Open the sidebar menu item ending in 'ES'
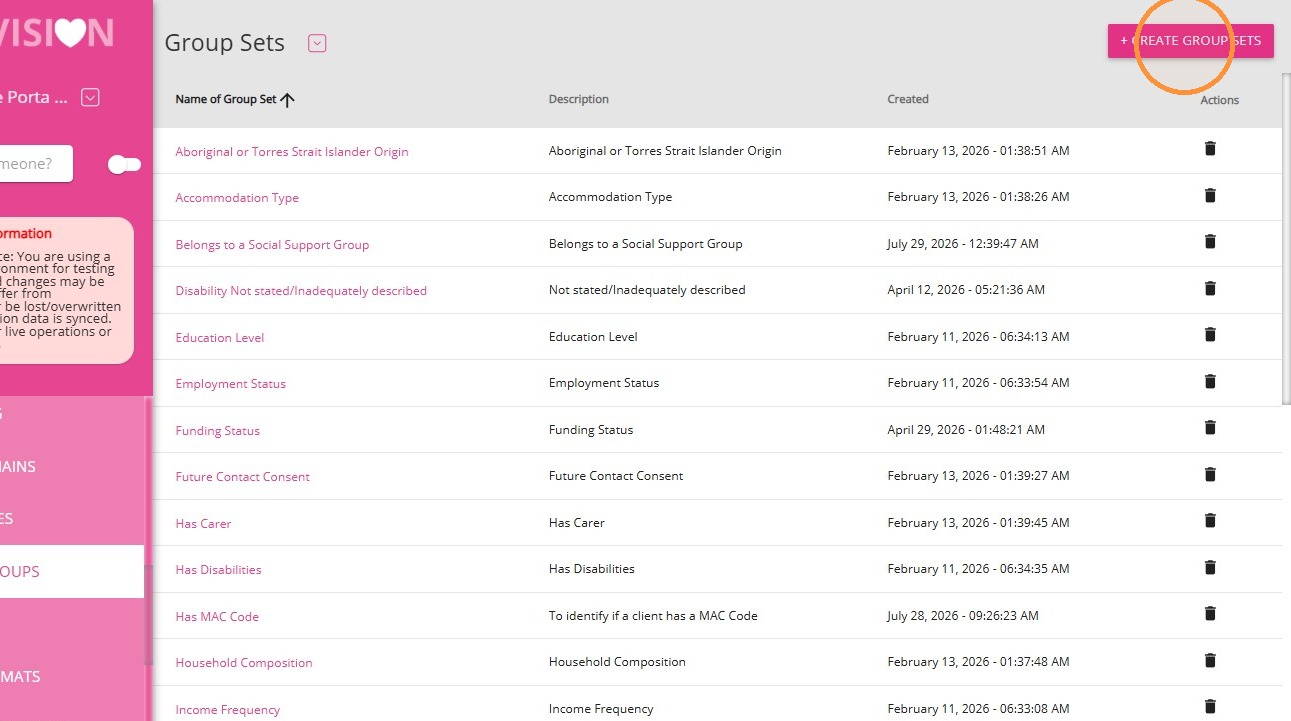The width and height of the screenshot is (1291, 721). (72, 519)
